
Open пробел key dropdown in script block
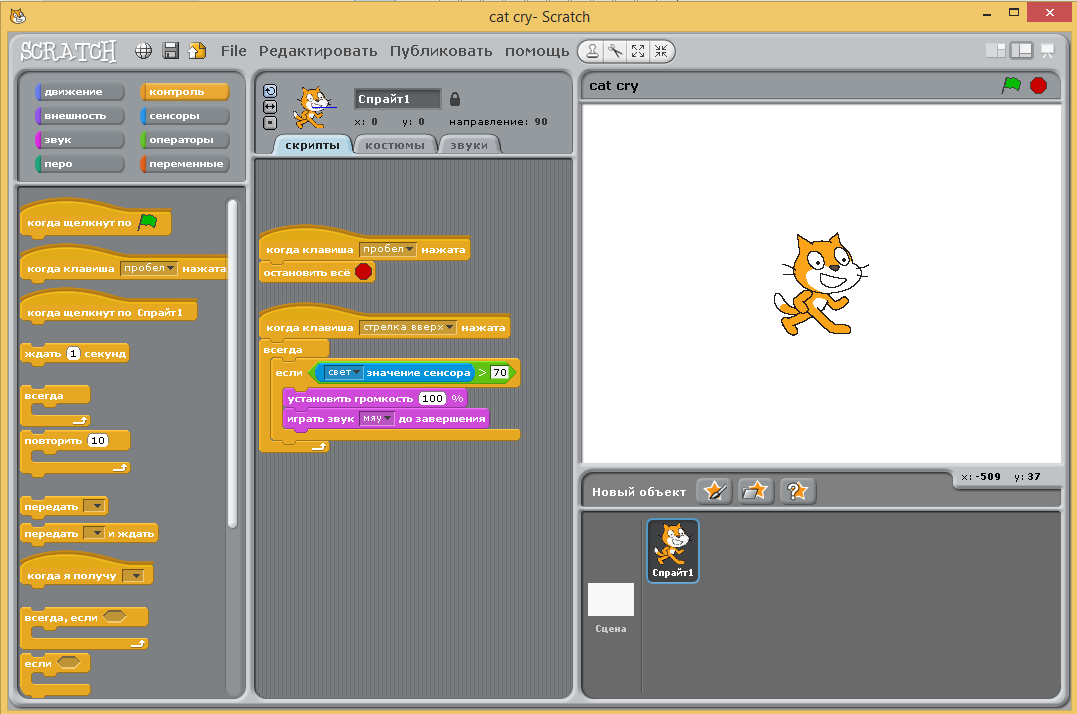pyautogui.click(x=387, y=249)
